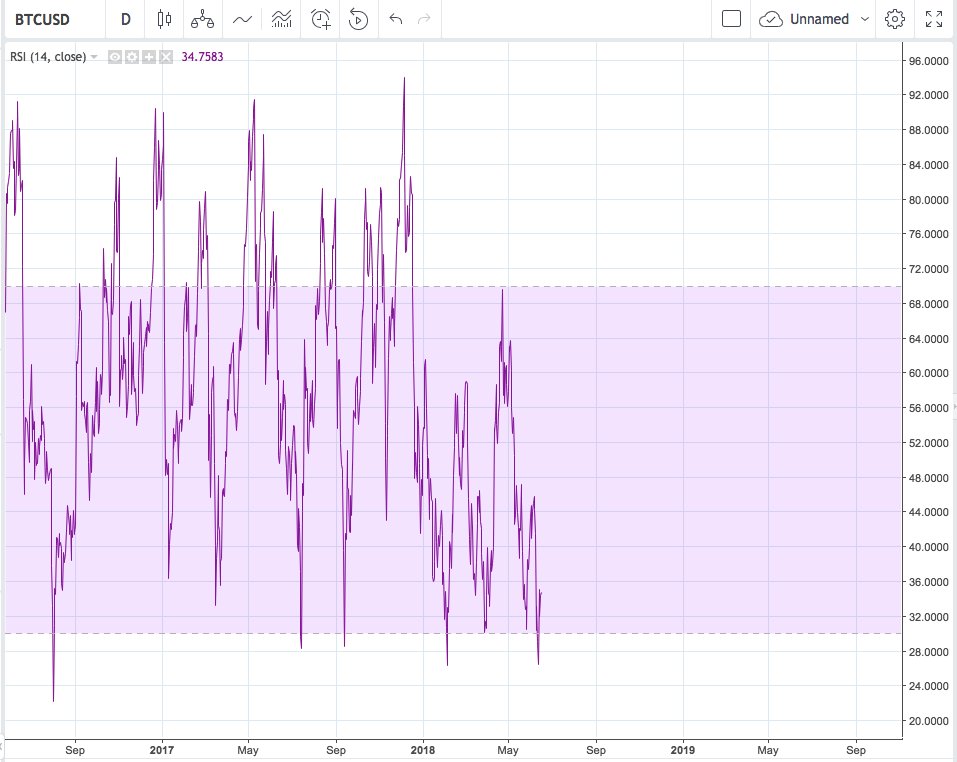Select the chart layout square icon
Viewport: 957px width, 762px height.
tap(731, 19)
